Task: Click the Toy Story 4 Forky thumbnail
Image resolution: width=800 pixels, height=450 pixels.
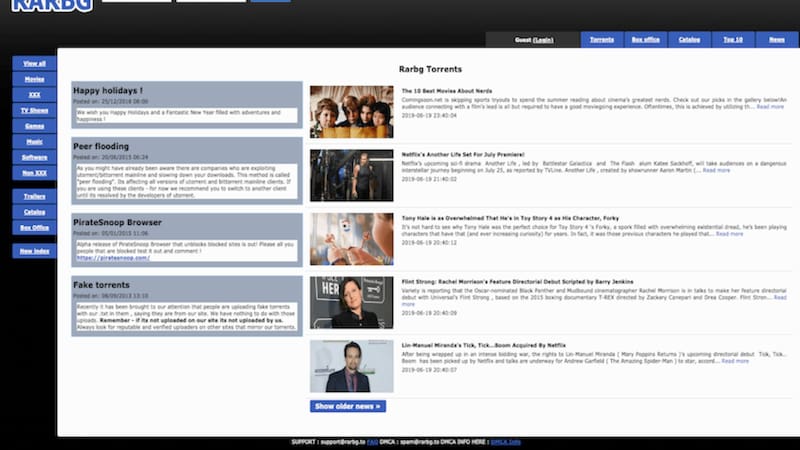Action: [351, 239]
